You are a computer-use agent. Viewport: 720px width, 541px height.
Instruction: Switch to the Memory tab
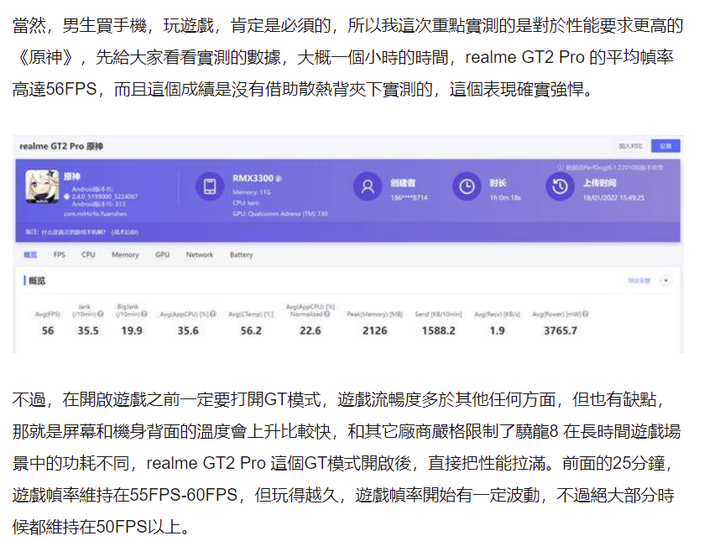[125, 254]
